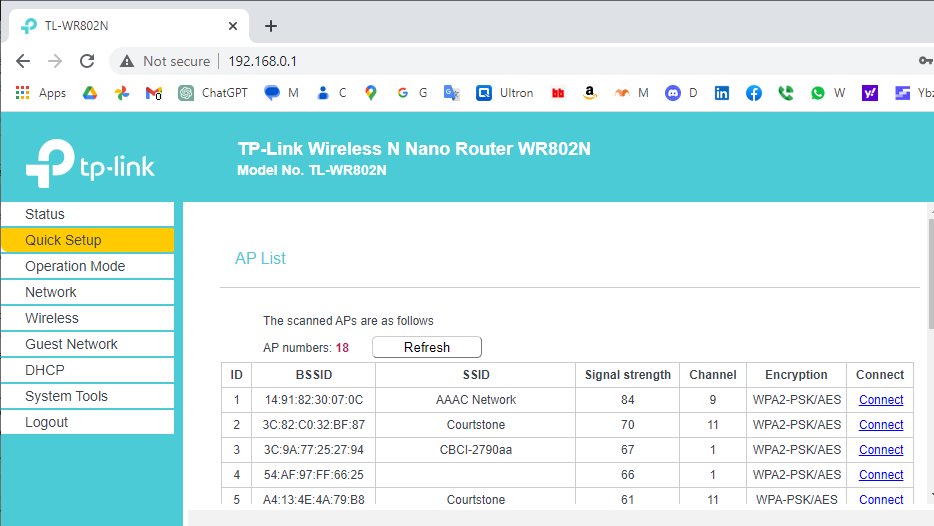Screen dimensions: 934x526
Task: Click the Channel column header
Action: coord(713,375)
